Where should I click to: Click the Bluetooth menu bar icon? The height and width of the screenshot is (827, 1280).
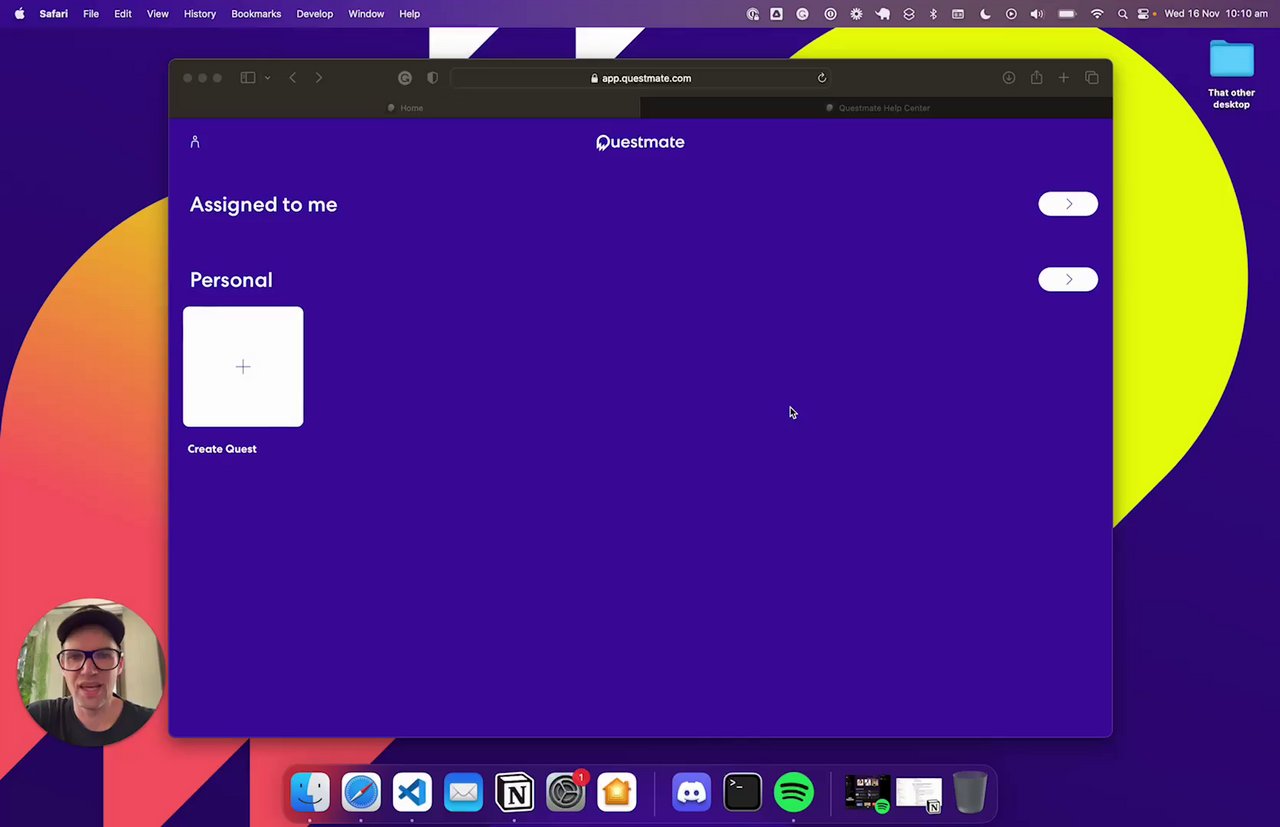point(933,14)
